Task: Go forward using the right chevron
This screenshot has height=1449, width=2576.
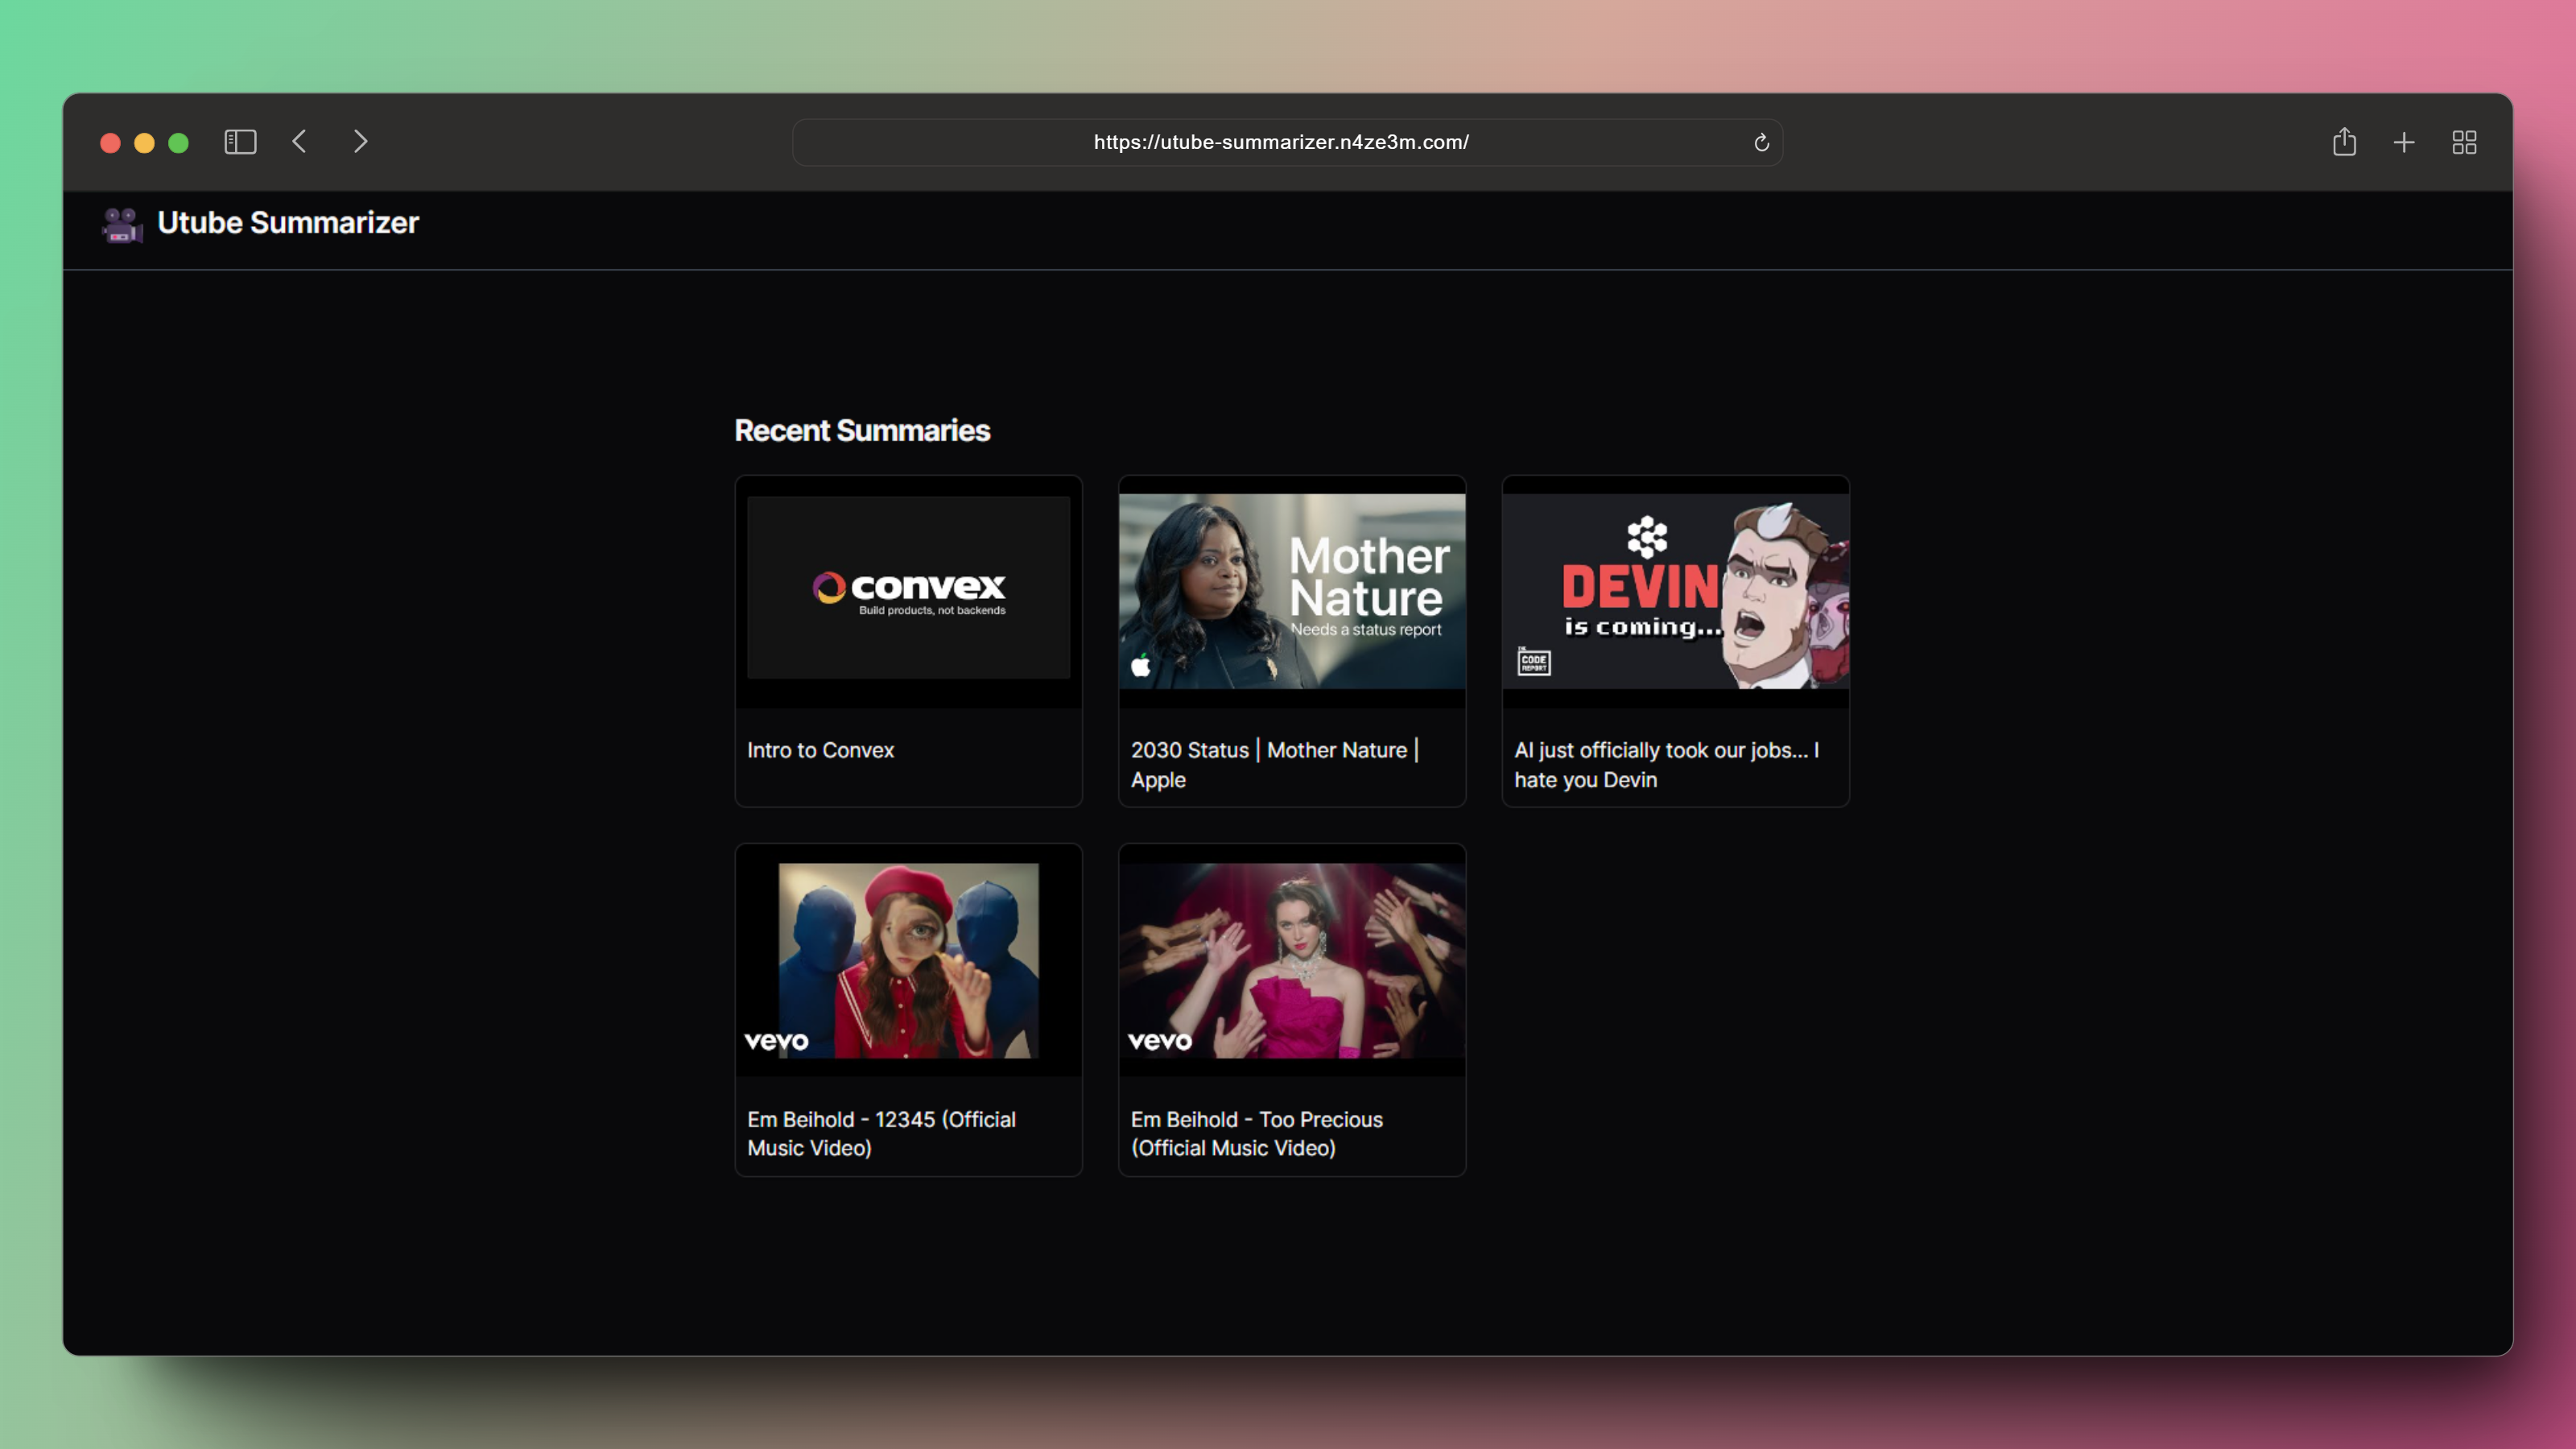Action: [361, 142]
